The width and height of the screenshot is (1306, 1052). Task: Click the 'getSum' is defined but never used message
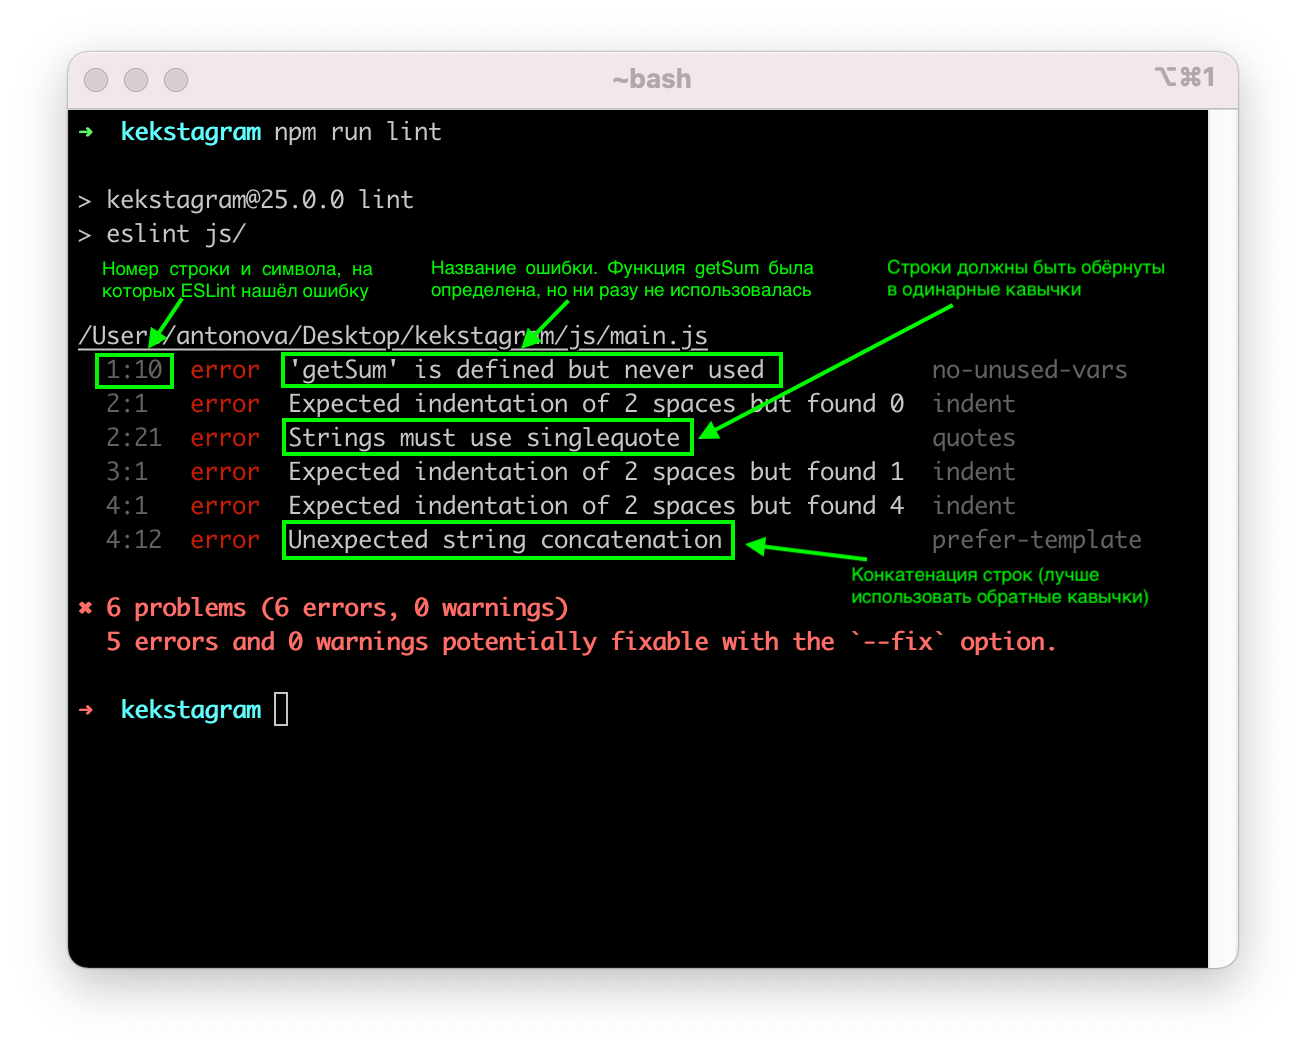[531, 370]
